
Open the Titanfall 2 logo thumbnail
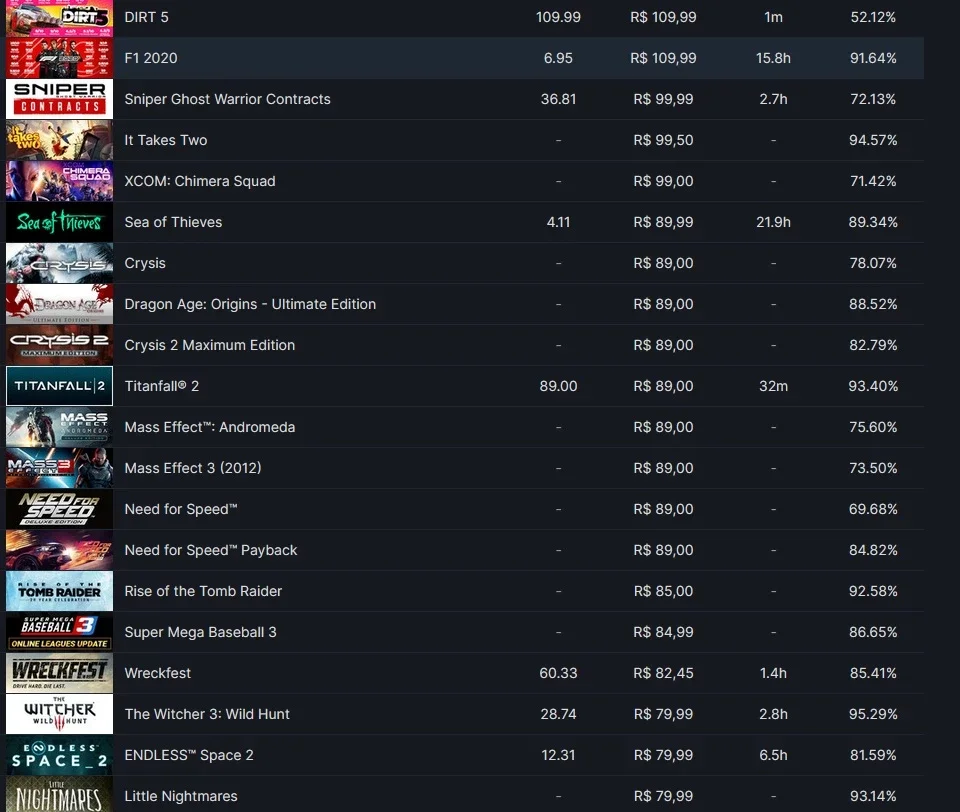[59, 386]
